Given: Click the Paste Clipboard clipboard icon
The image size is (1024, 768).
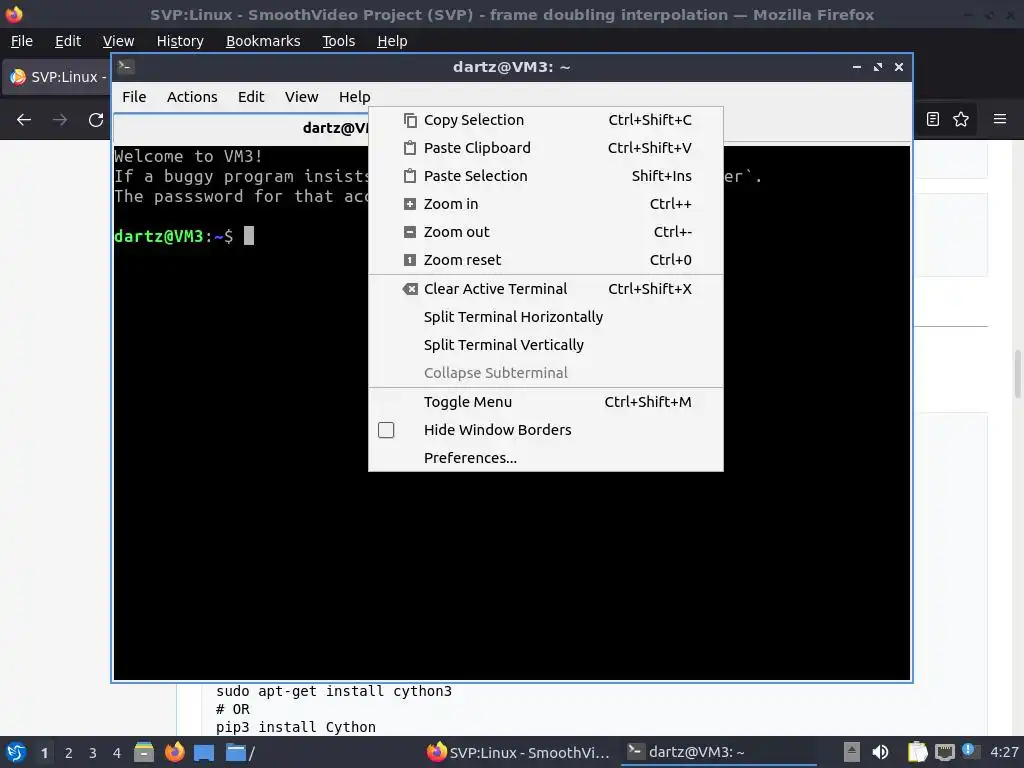Looking at the screenshot, I should (410, 148).
